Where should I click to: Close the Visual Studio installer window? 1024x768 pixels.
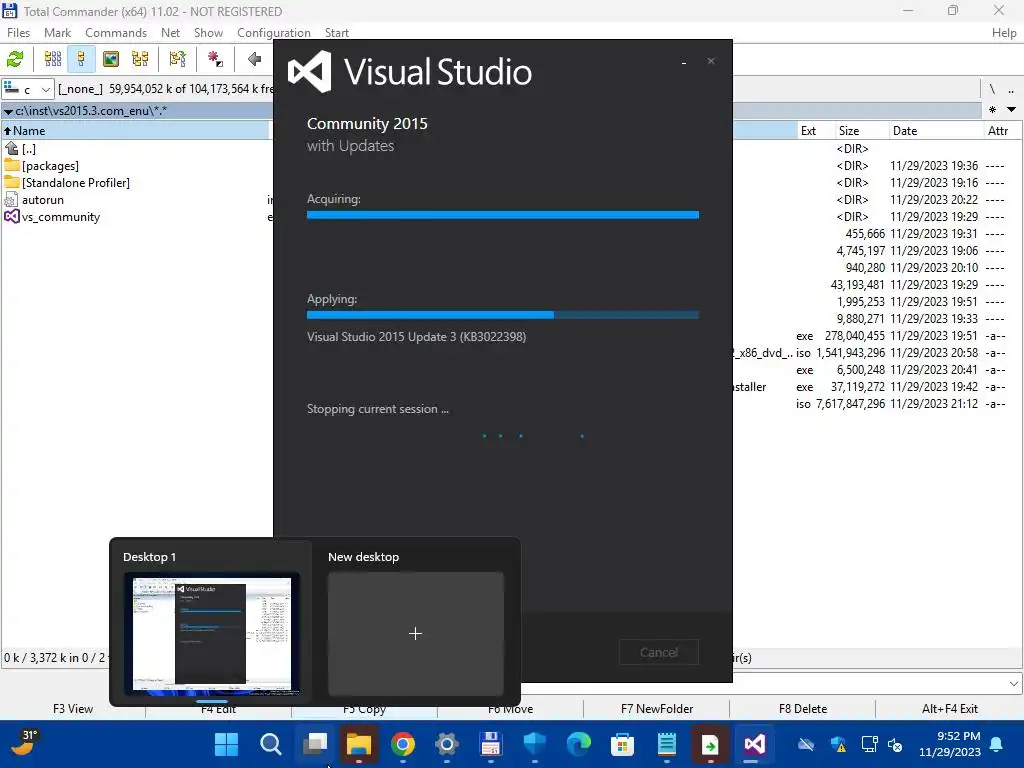pyautogui.click(x=711, y=61)
